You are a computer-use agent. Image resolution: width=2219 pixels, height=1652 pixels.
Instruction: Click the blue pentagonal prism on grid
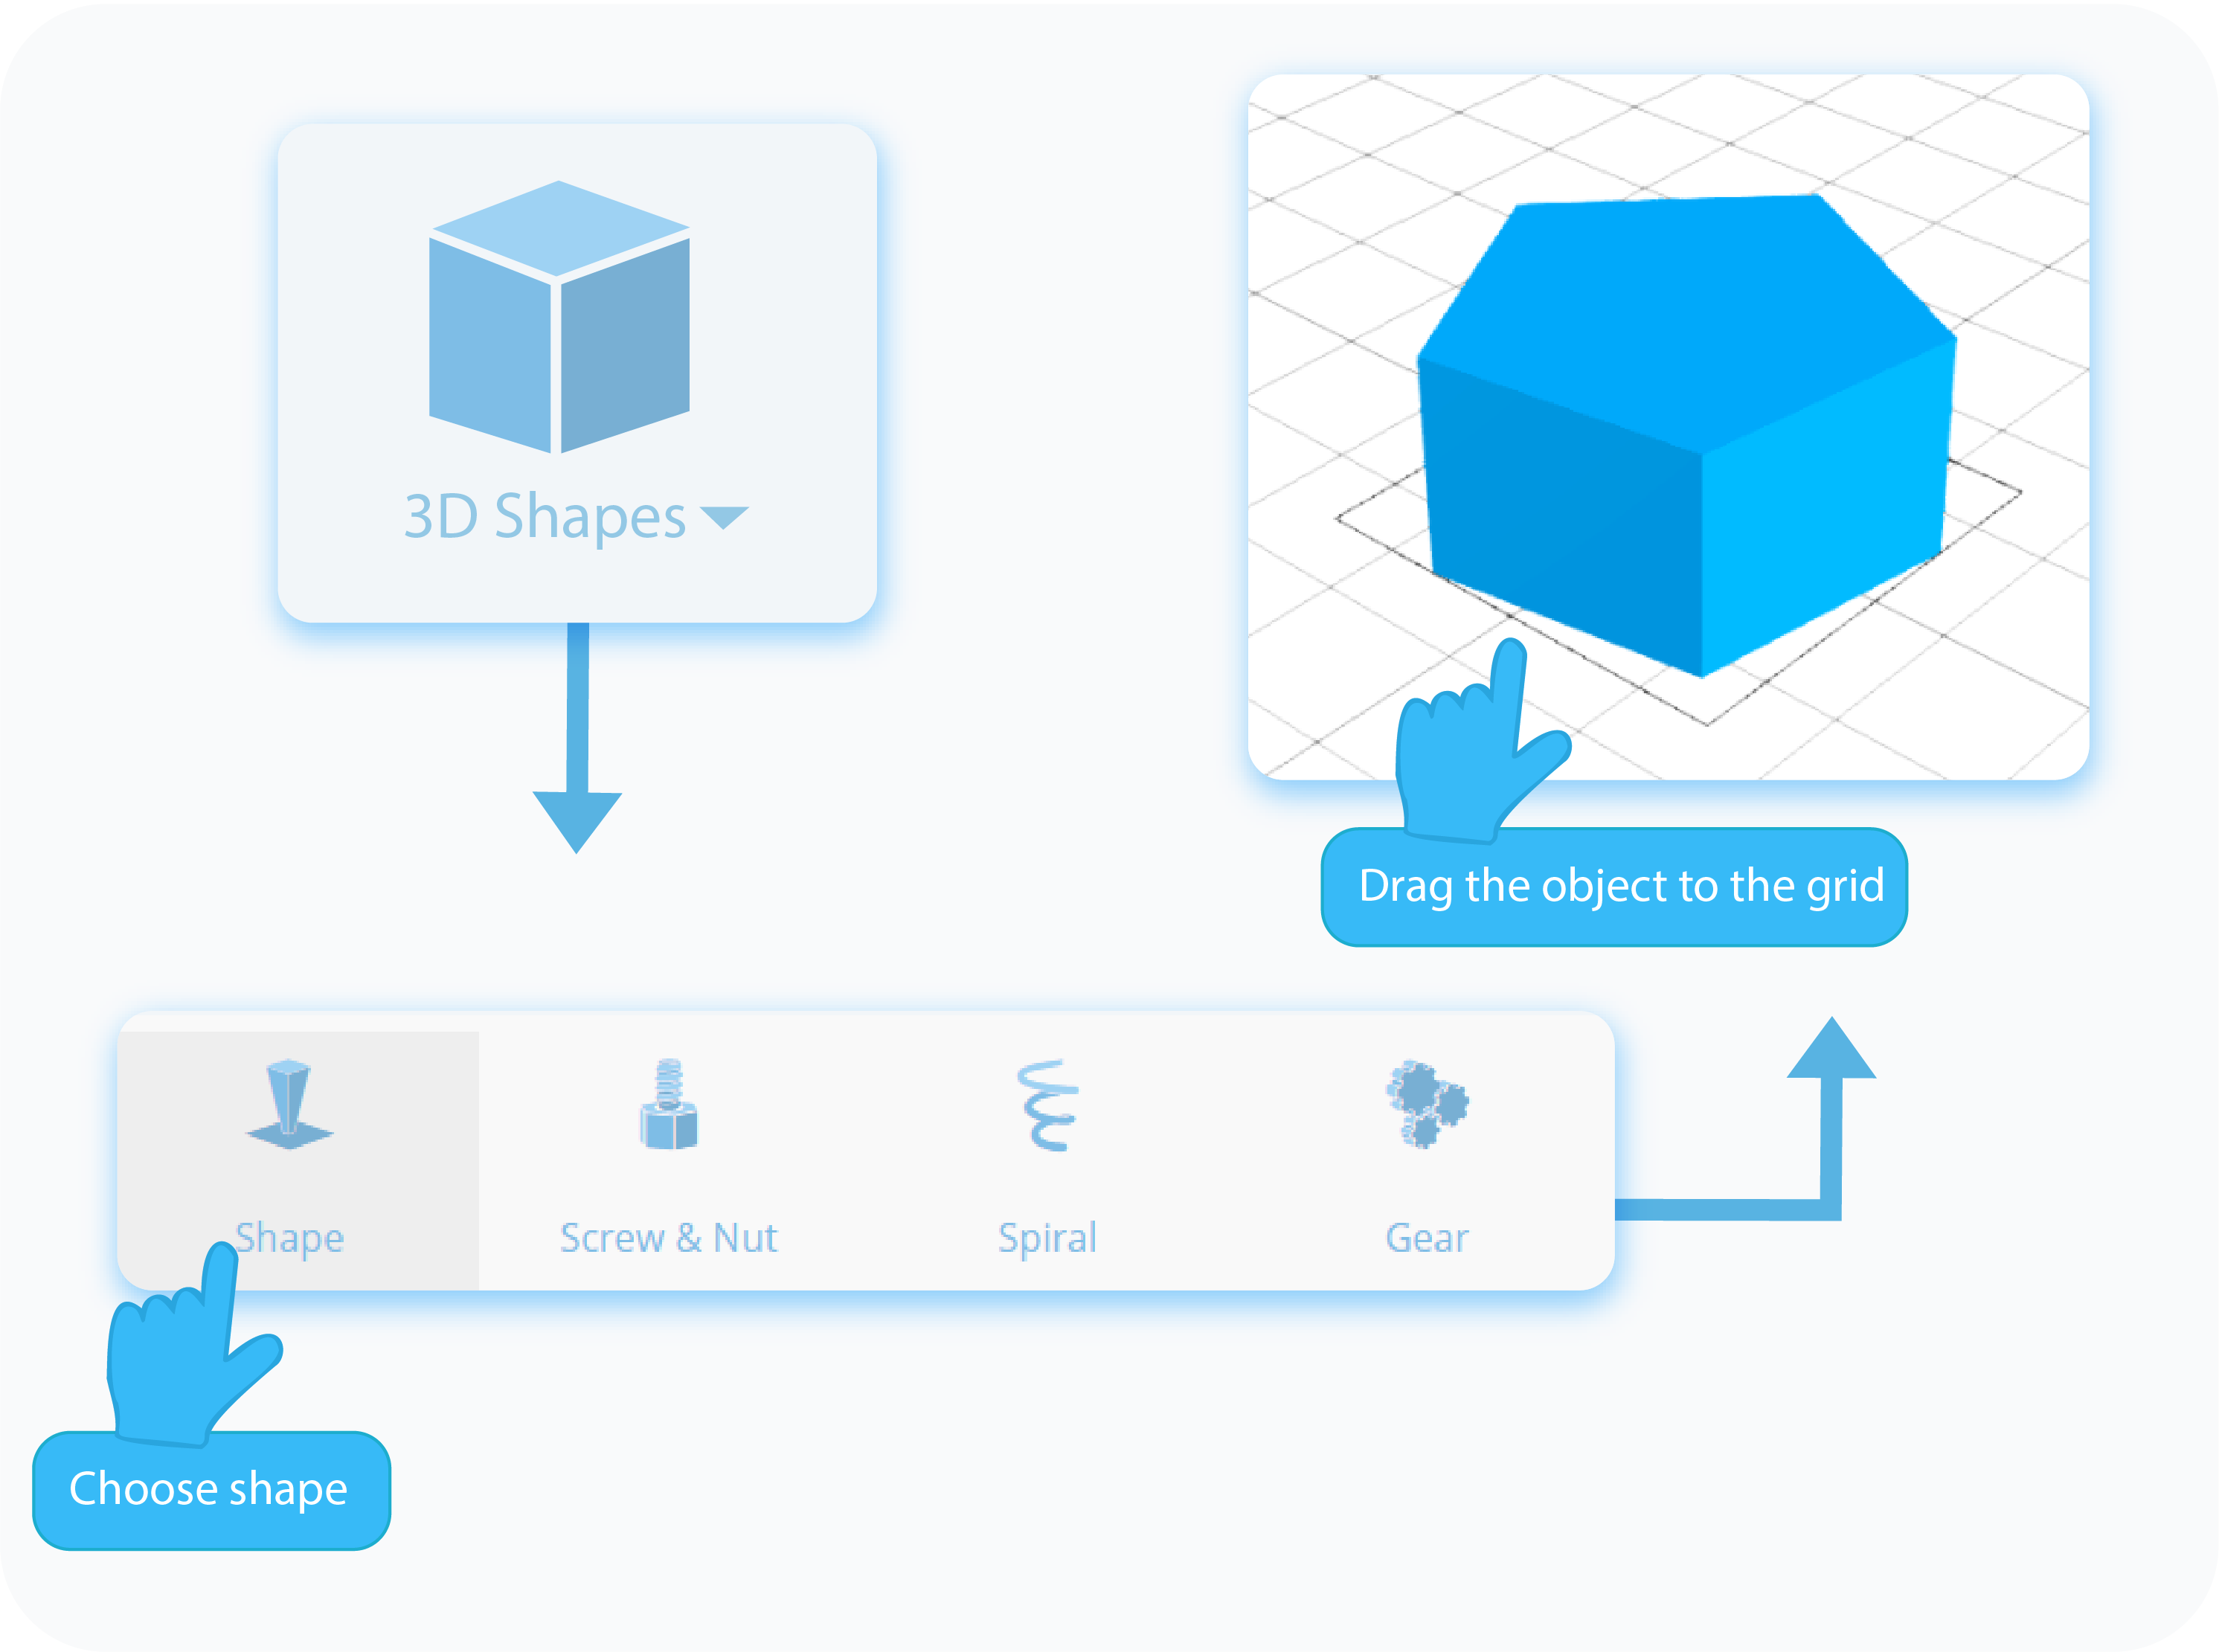[1686, 435]
